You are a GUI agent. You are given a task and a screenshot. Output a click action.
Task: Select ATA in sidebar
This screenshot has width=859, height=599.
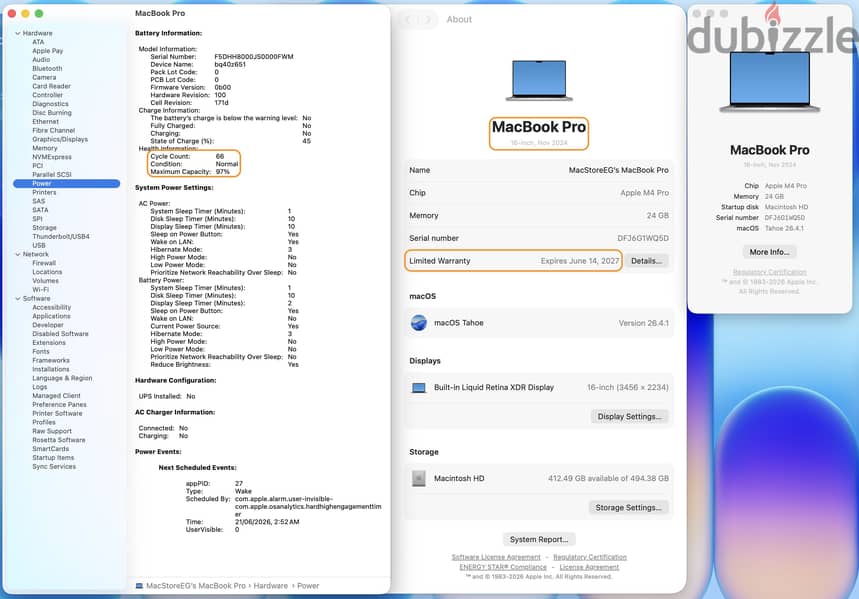pyautogui.click(x=38, y=42)
